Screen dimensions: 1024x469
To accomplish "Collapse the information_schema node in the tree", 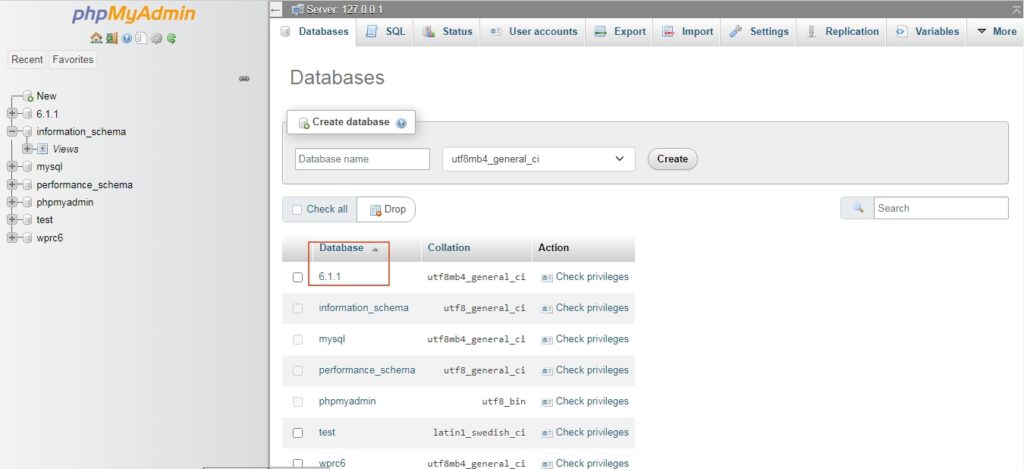I will (x=12, y=131).
